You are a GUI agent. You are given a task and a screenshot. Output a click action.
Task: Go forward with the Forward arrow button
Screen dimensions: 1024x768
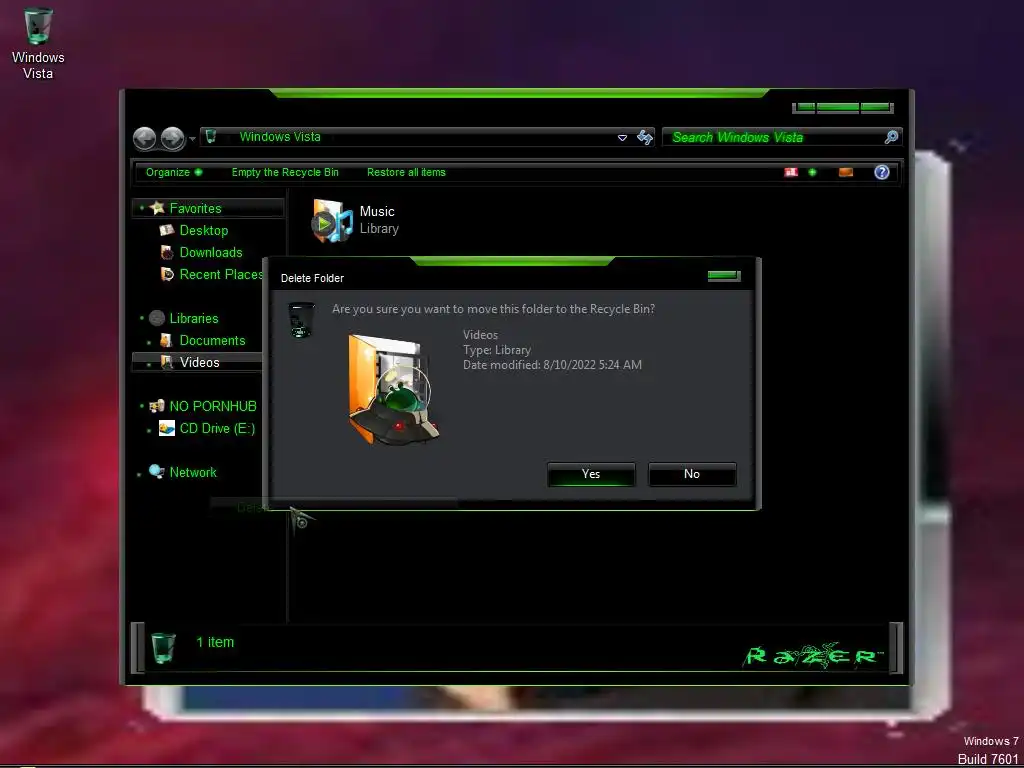point(172,138)
